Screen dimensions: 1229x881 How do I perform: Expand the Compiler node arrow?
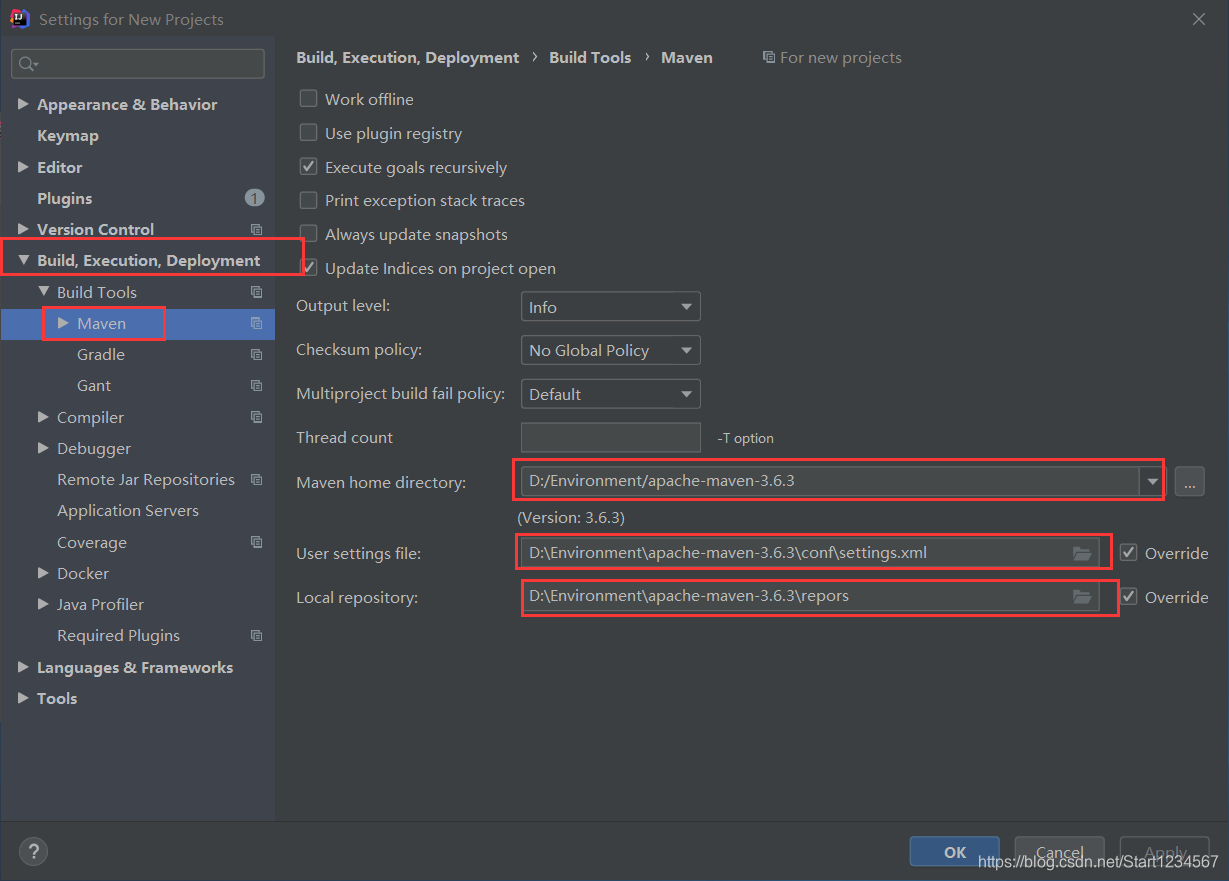pos(43,417)
